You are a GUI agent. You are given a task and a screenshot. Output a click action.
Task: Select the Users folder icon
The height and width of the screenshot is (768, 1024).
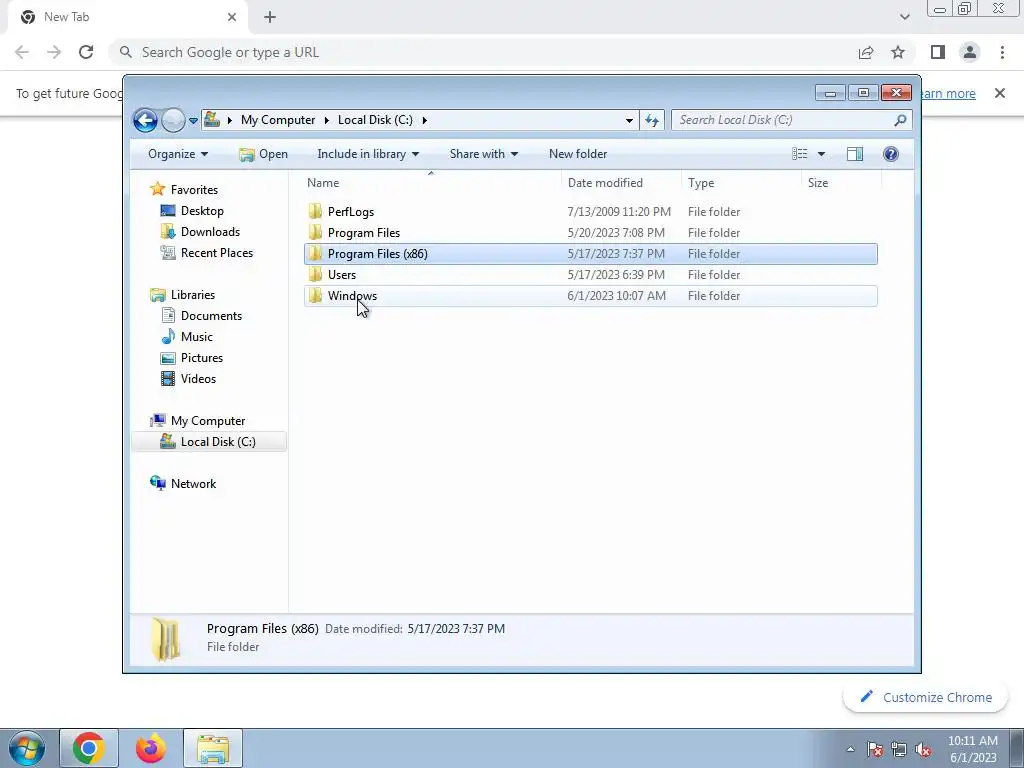[x=315, y=274]
